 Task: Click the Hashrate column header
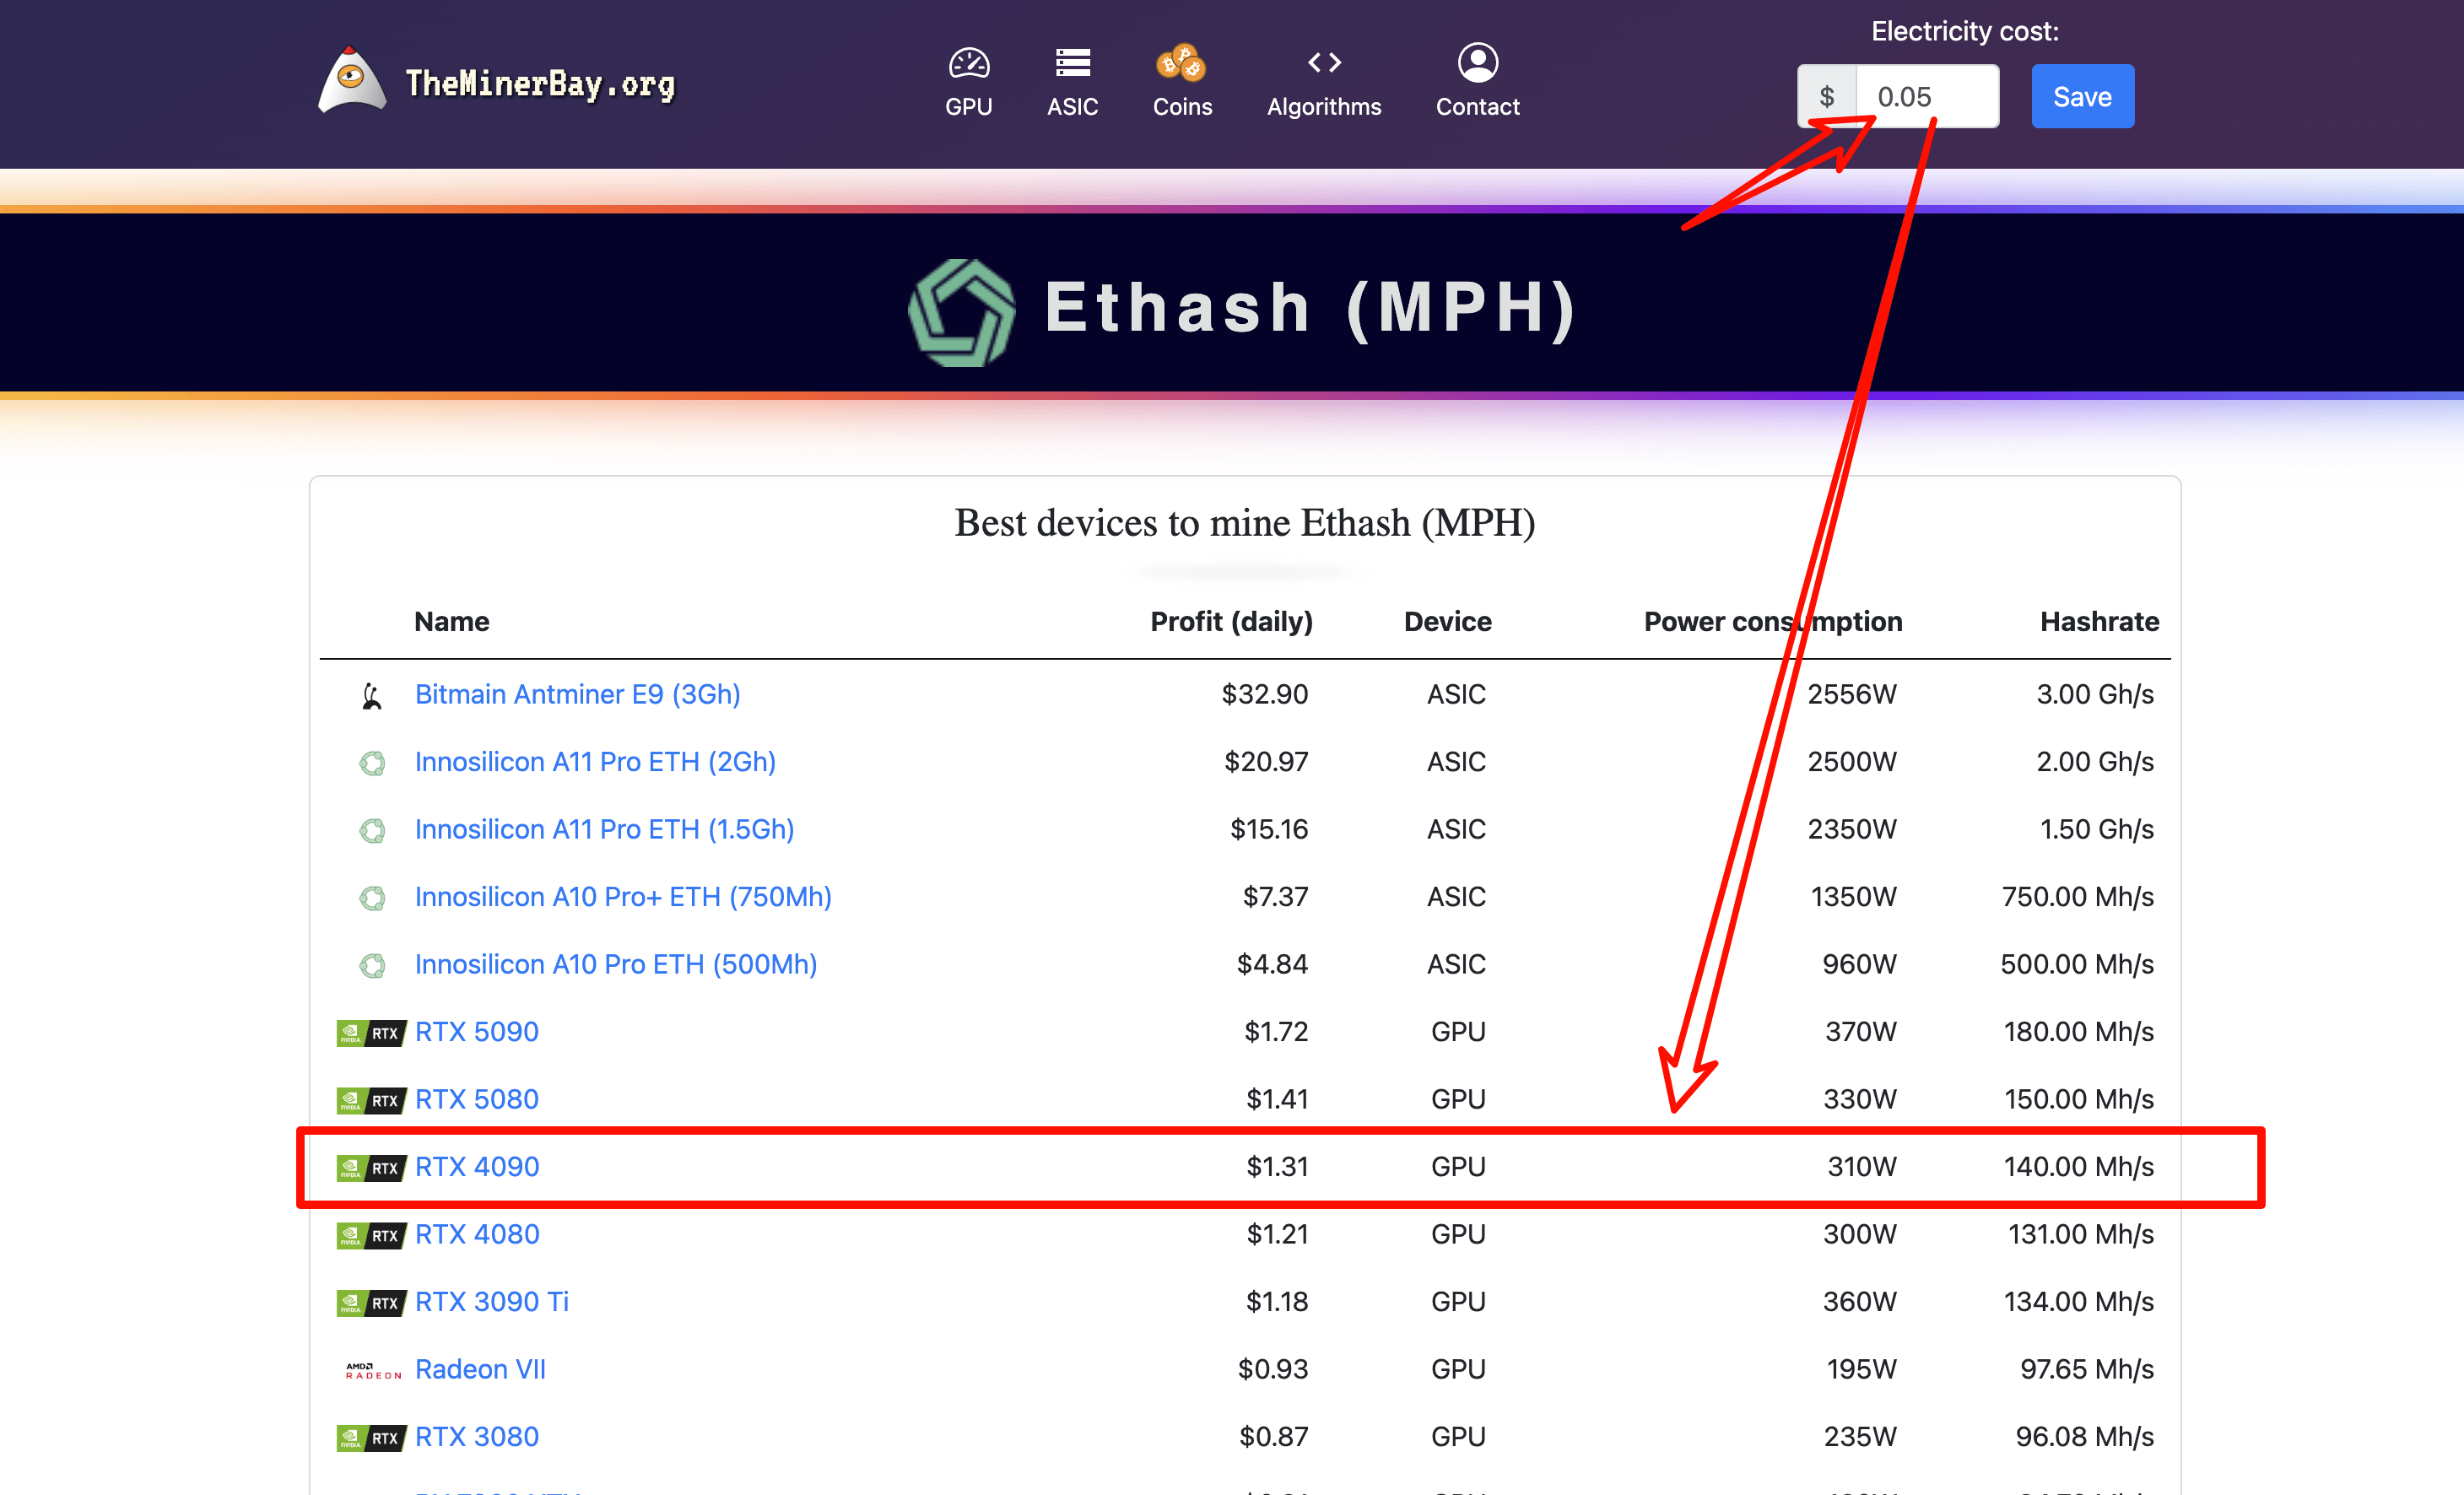tap(2099, 621)
